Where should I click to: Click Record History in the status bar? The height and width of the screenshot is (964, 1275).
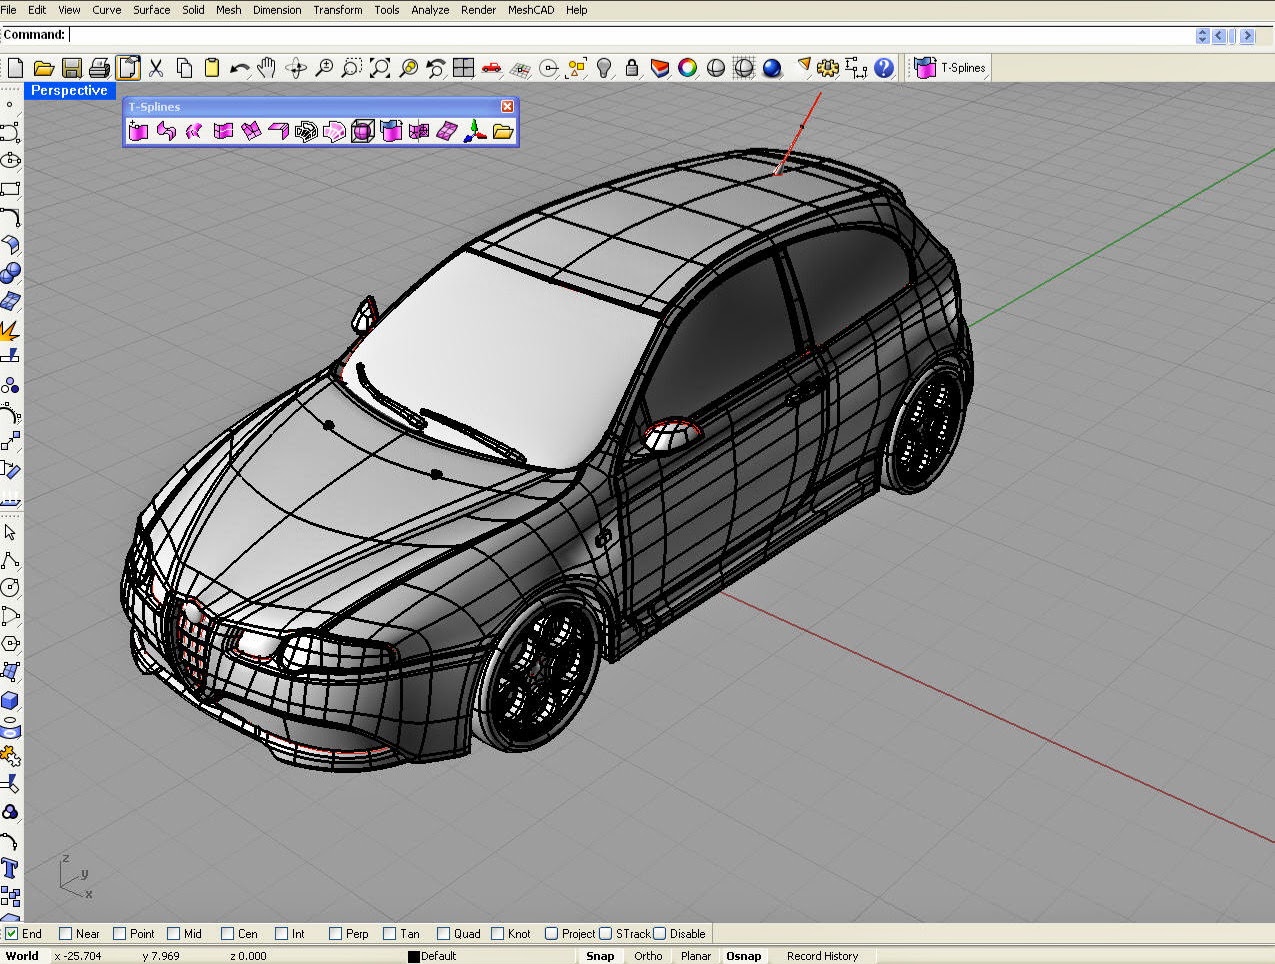822,956
